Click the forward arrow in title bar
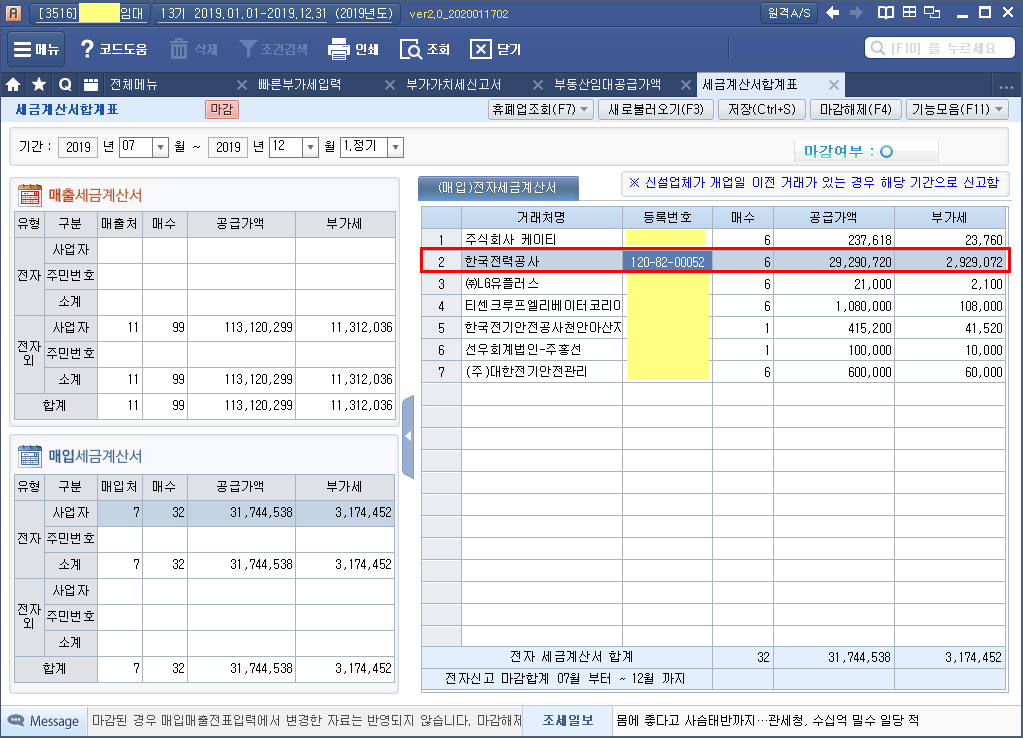The image size is (1023, 738). tap(857, 12)
